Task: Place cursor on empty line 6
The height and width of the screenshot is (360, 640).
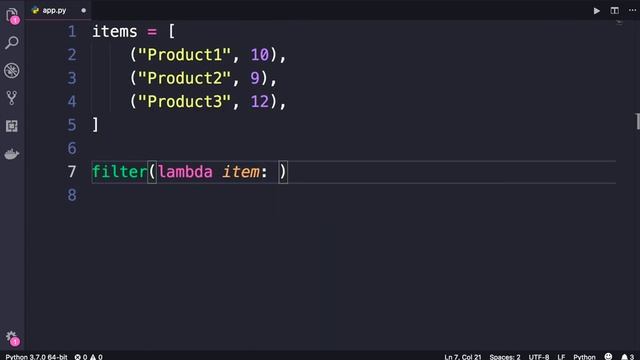Action: pyautogui.click(x=353, y=148)
